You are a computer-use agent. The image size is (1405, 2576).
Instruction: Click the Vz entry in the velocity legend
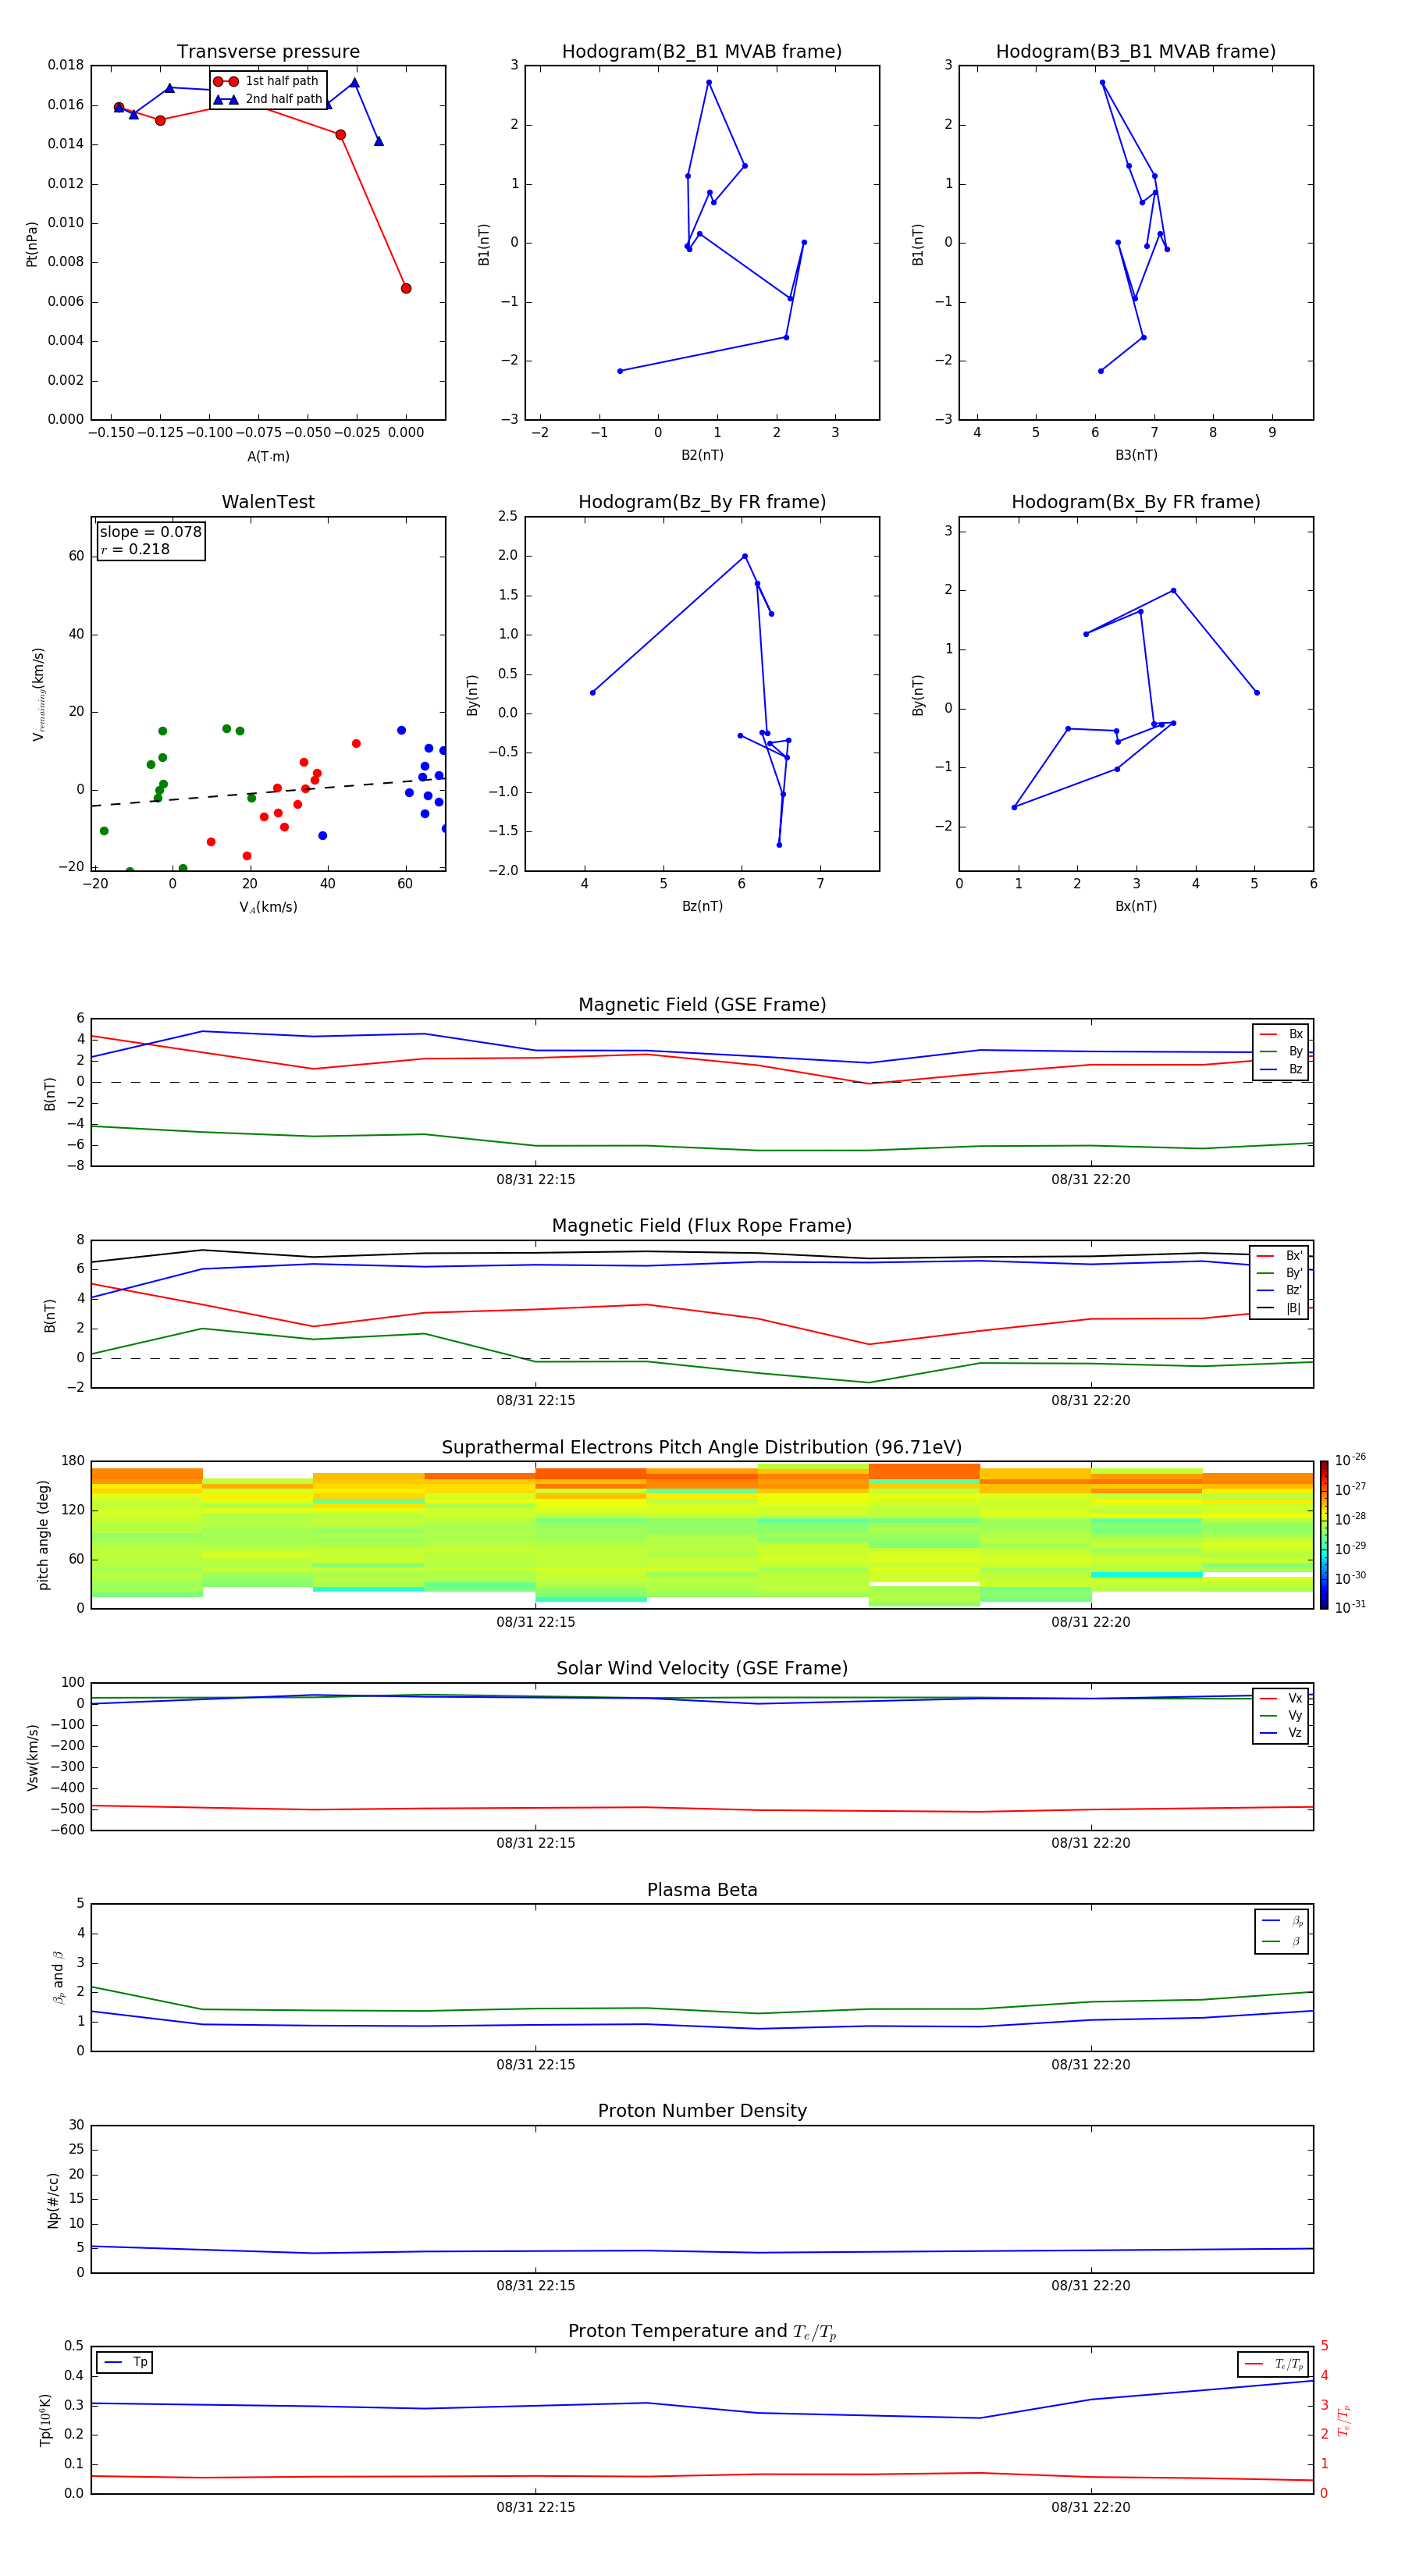click(1281, 1733)
